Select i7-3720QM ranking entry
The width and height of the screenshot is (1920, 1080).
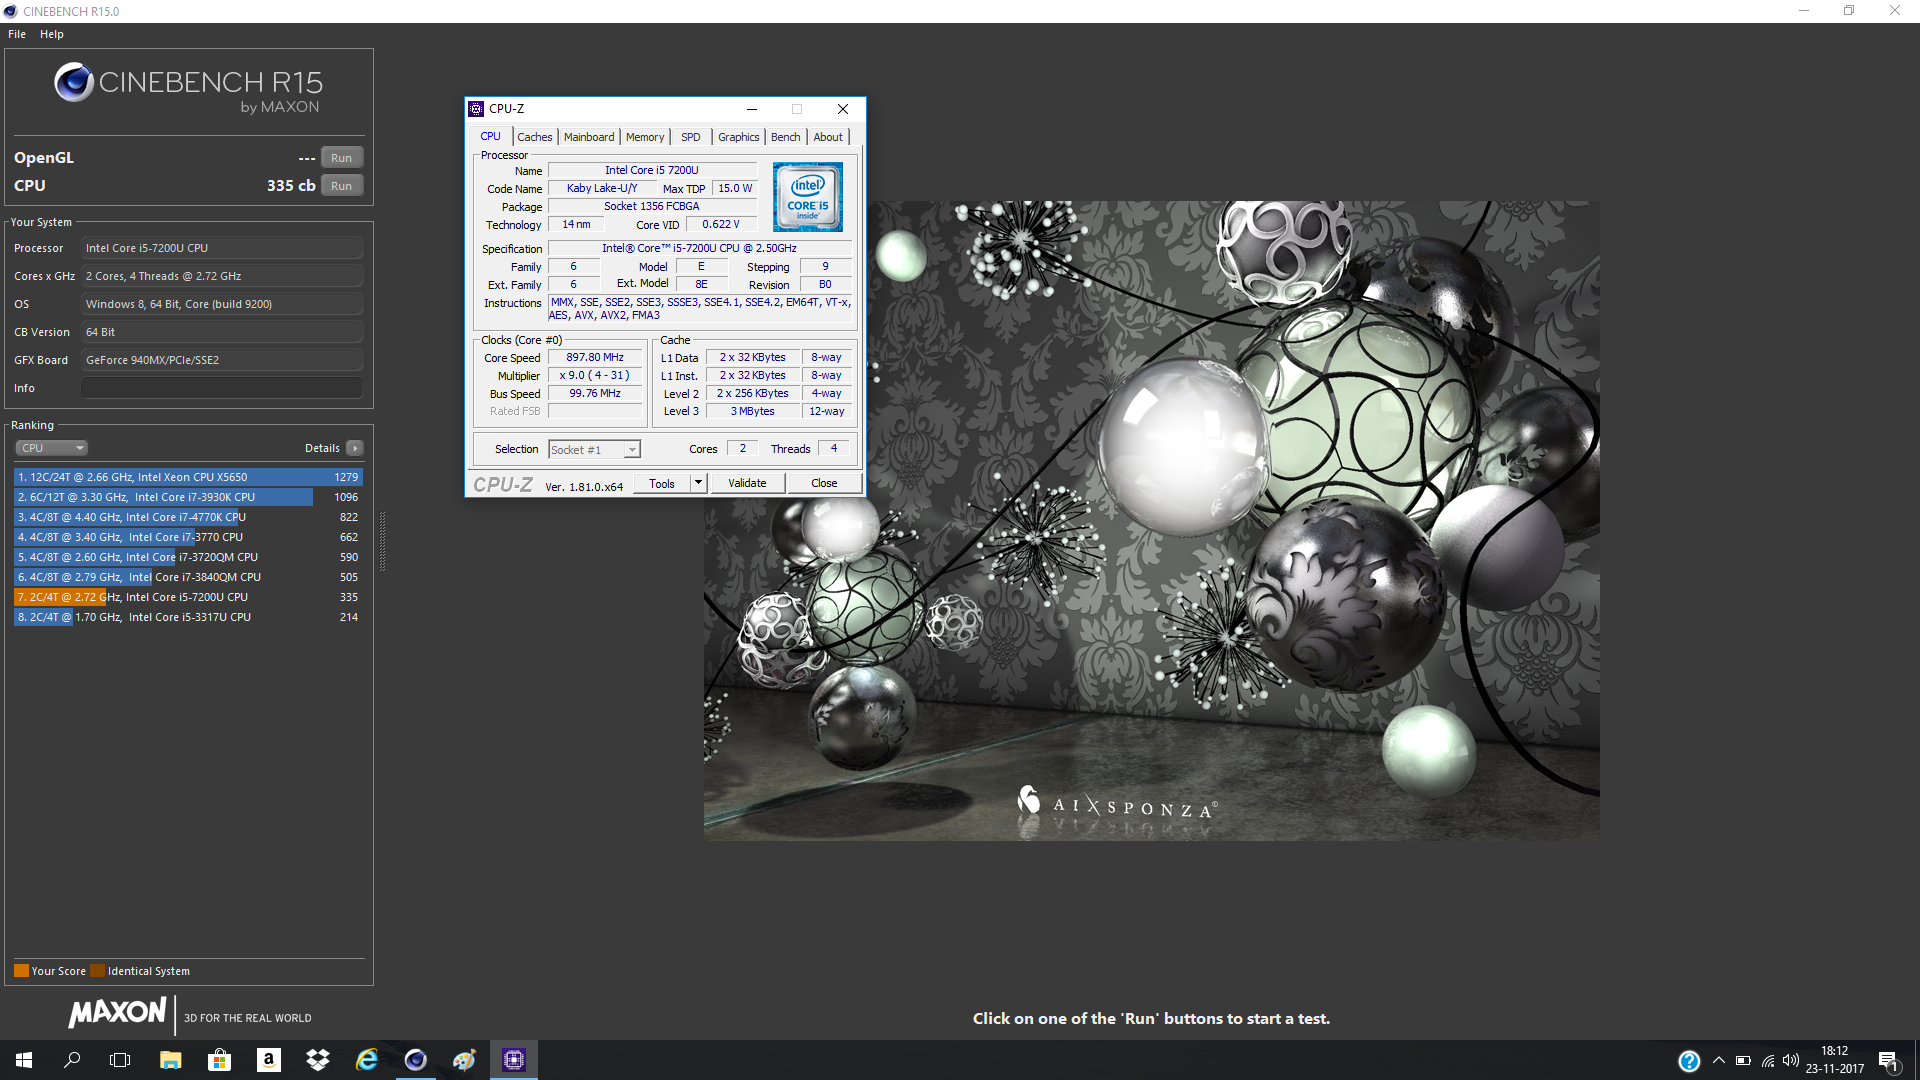coord(188,557)
